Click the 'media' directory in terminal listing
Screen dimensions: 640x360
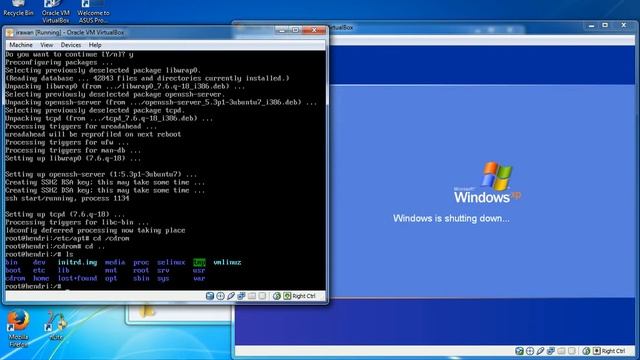115,262
